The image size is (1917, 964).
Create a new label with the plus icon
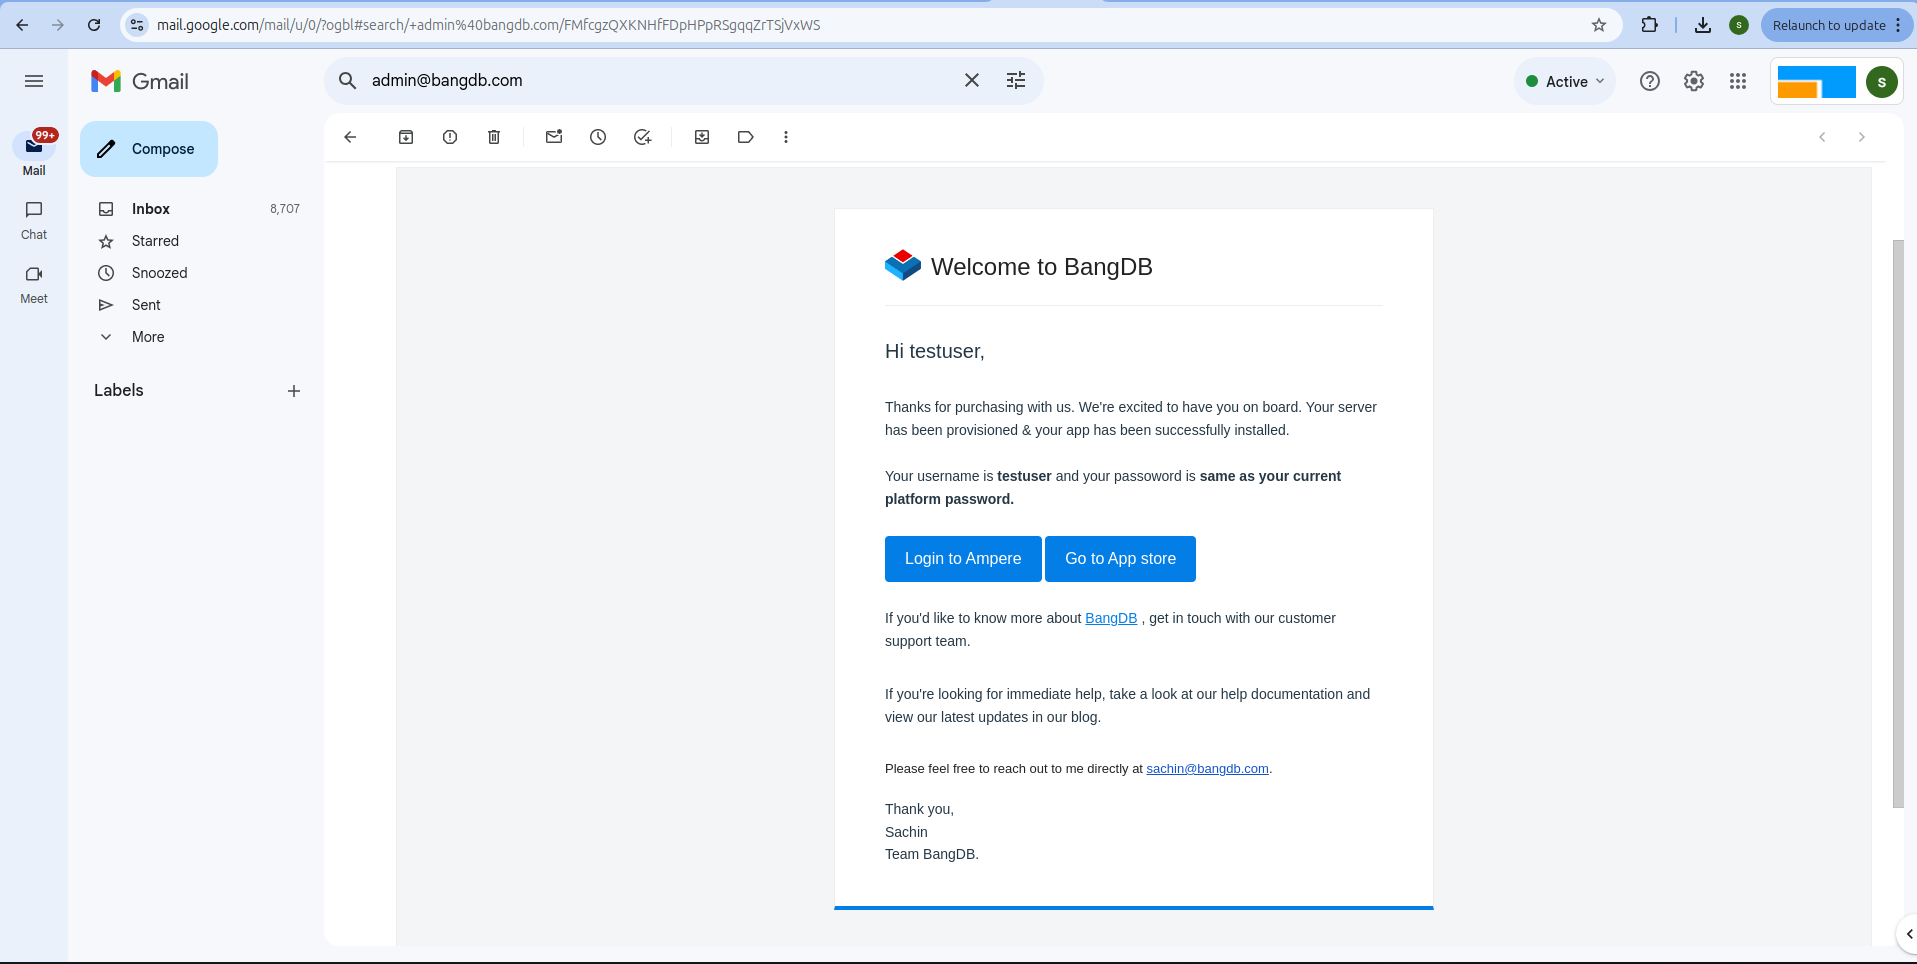294,391
